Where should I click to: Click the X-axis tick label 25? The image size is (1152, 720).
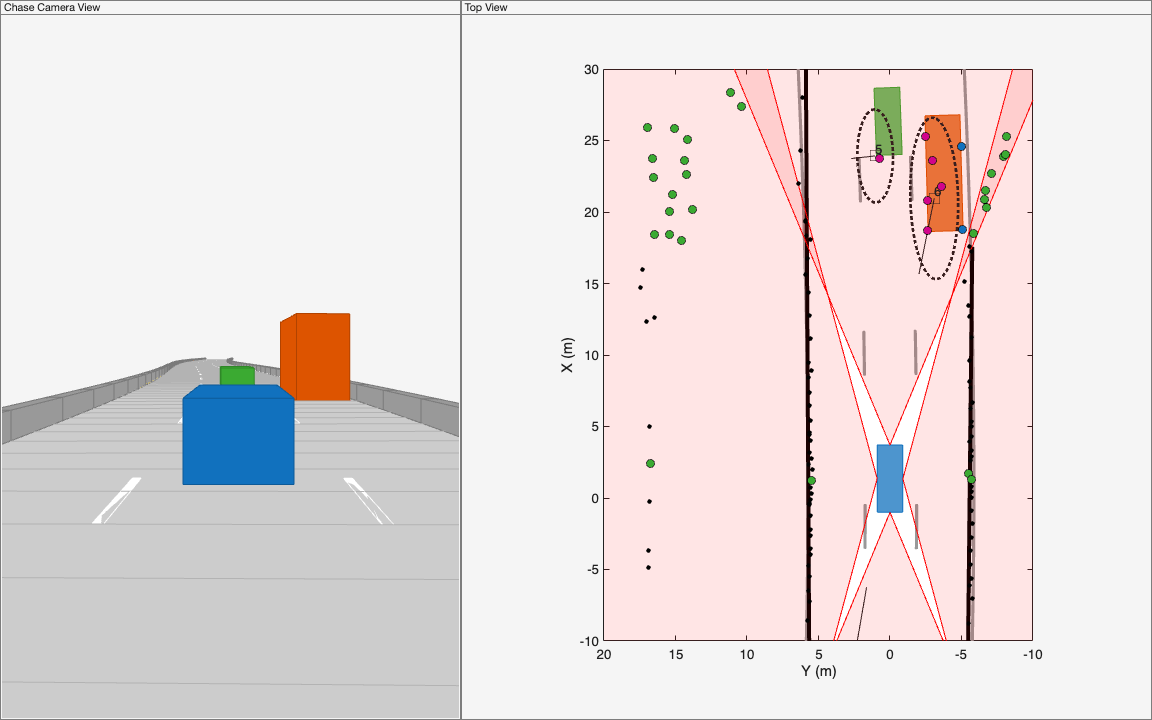tap(591, 140)
